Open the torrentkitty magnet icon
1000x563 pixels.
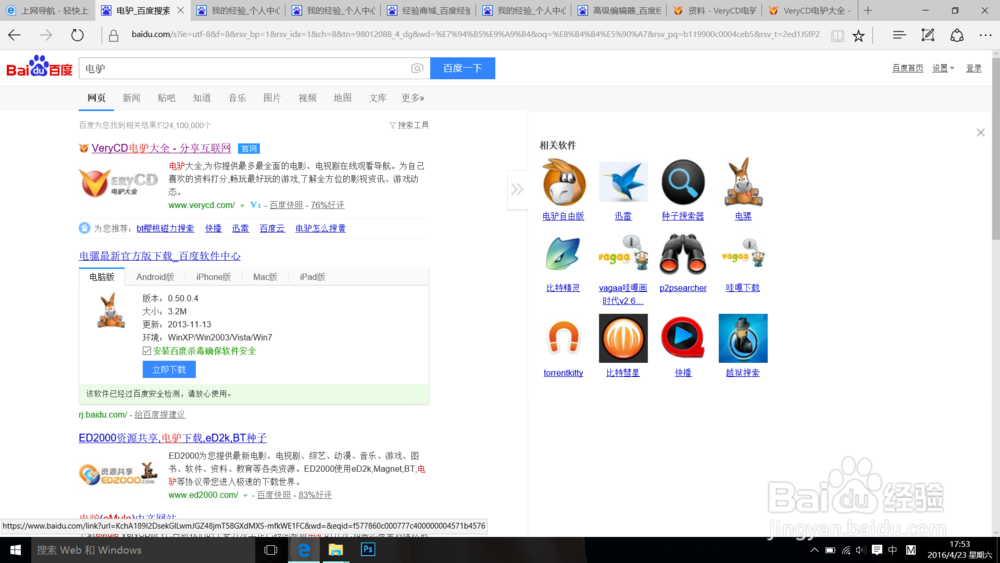[563, 338]
